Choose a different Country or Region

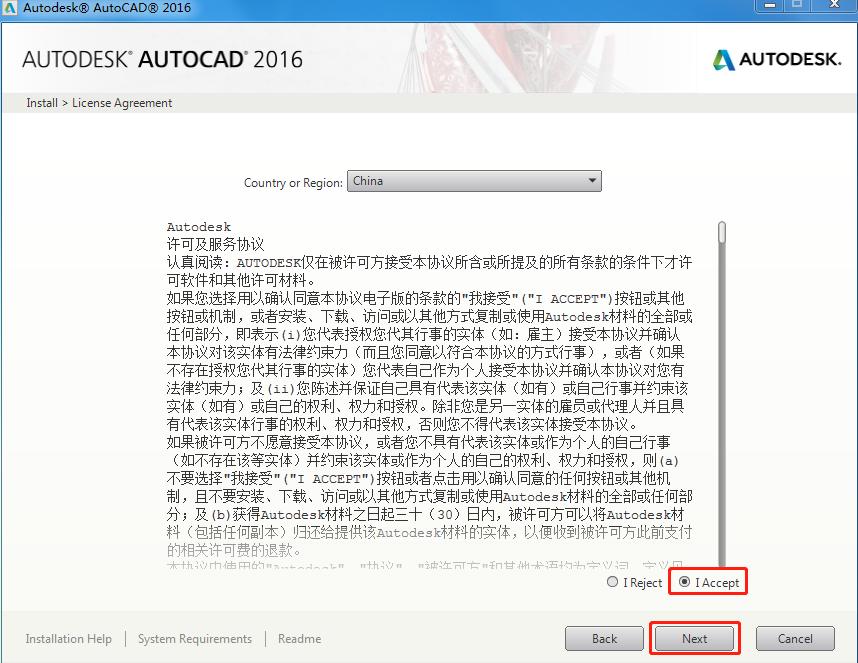point(474,181)
